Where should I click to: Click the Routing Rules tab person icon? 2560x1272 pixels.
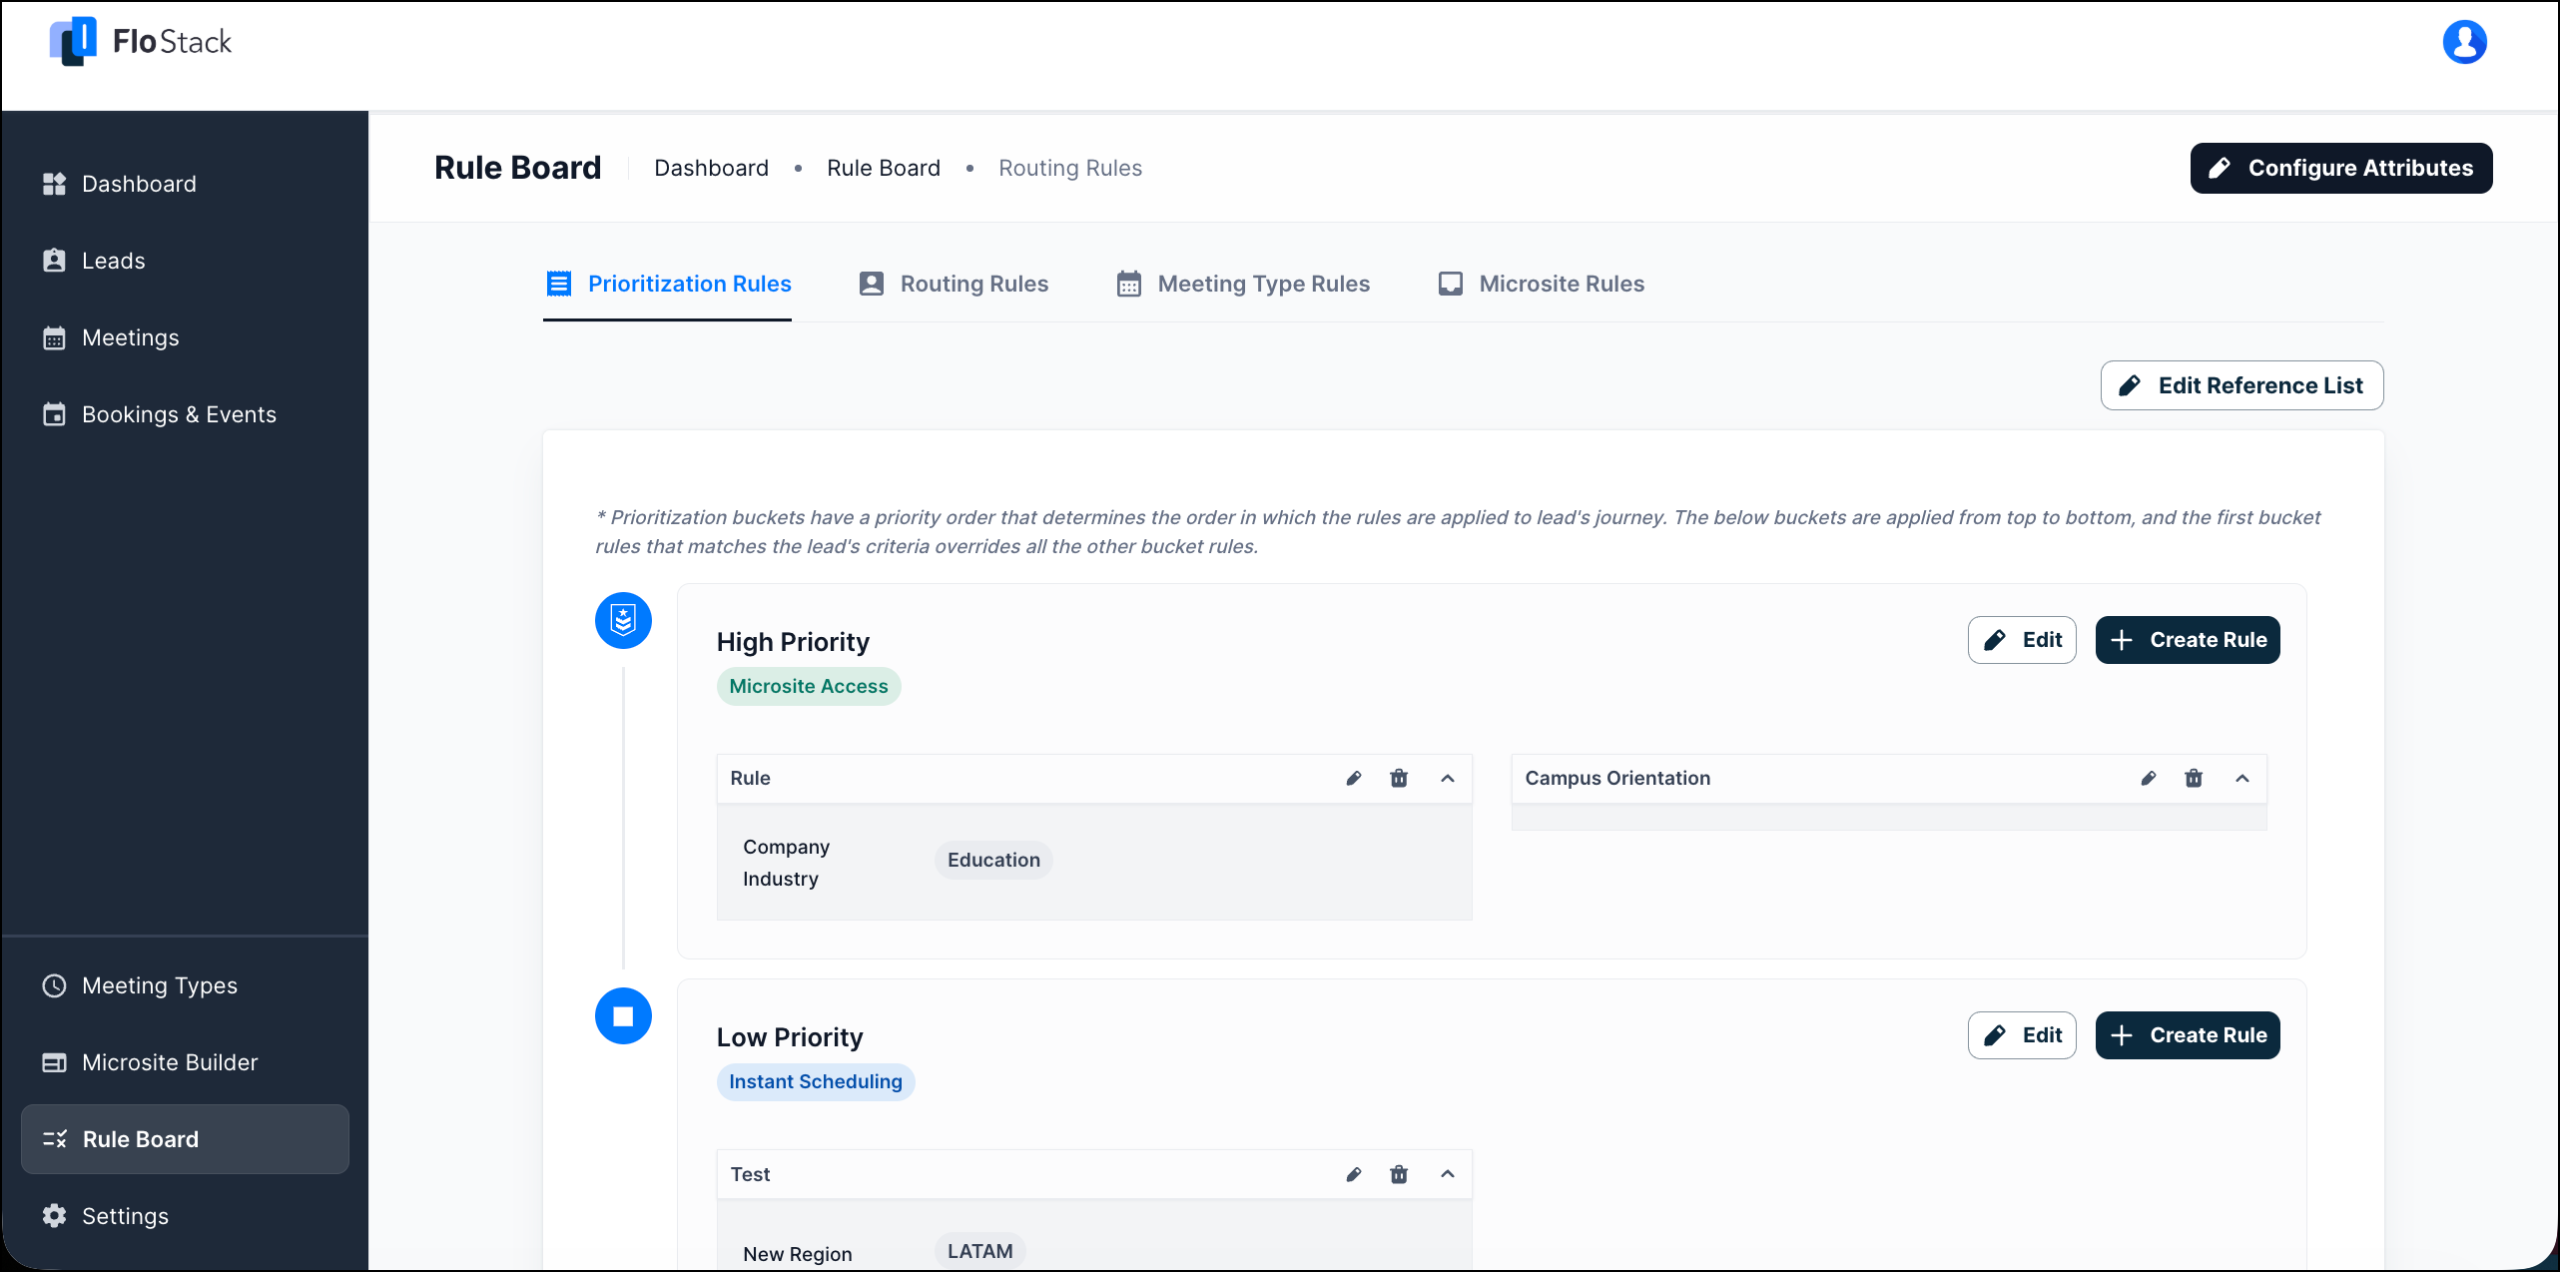click(x=871, y=284)
